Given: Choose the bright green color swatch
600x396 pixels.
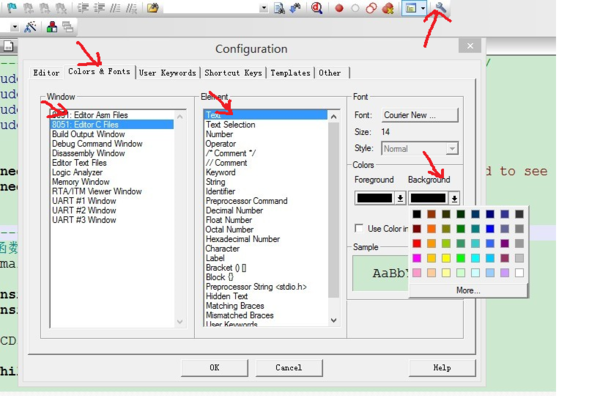Looking at the screenshot, I should click(x=461, y=258).
